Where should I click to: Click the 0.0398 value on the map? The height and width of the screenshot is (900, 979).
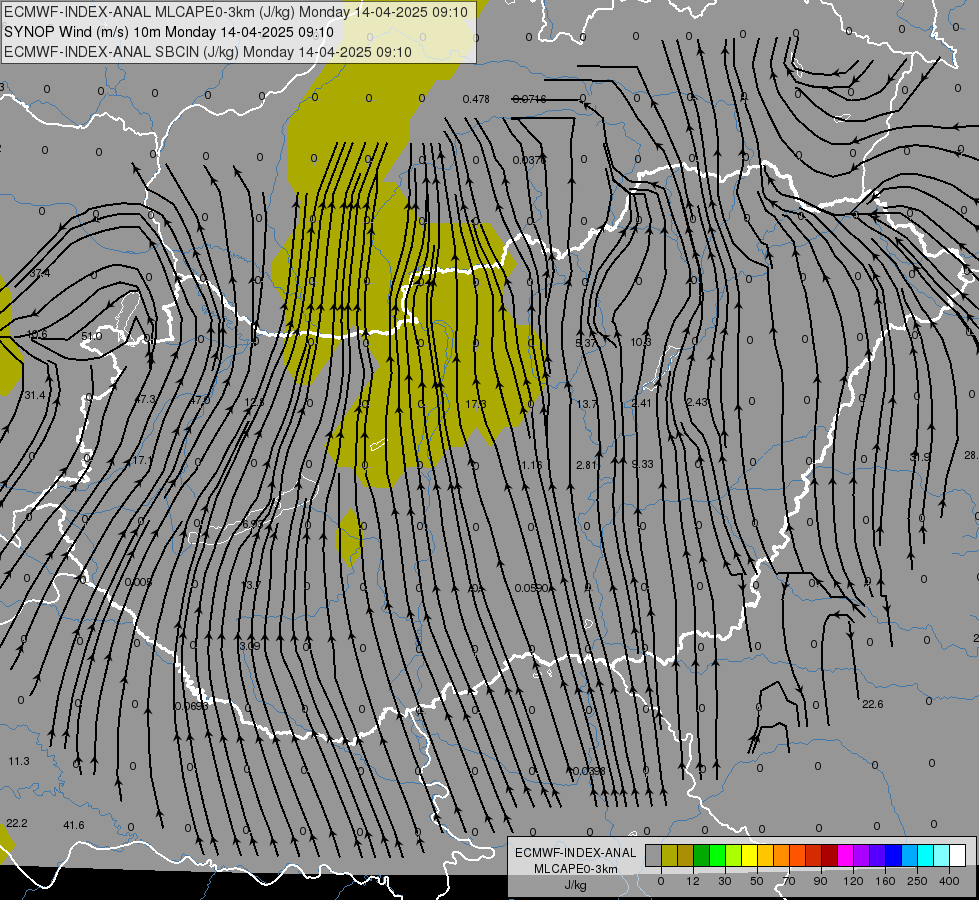(x=589, y=771)
